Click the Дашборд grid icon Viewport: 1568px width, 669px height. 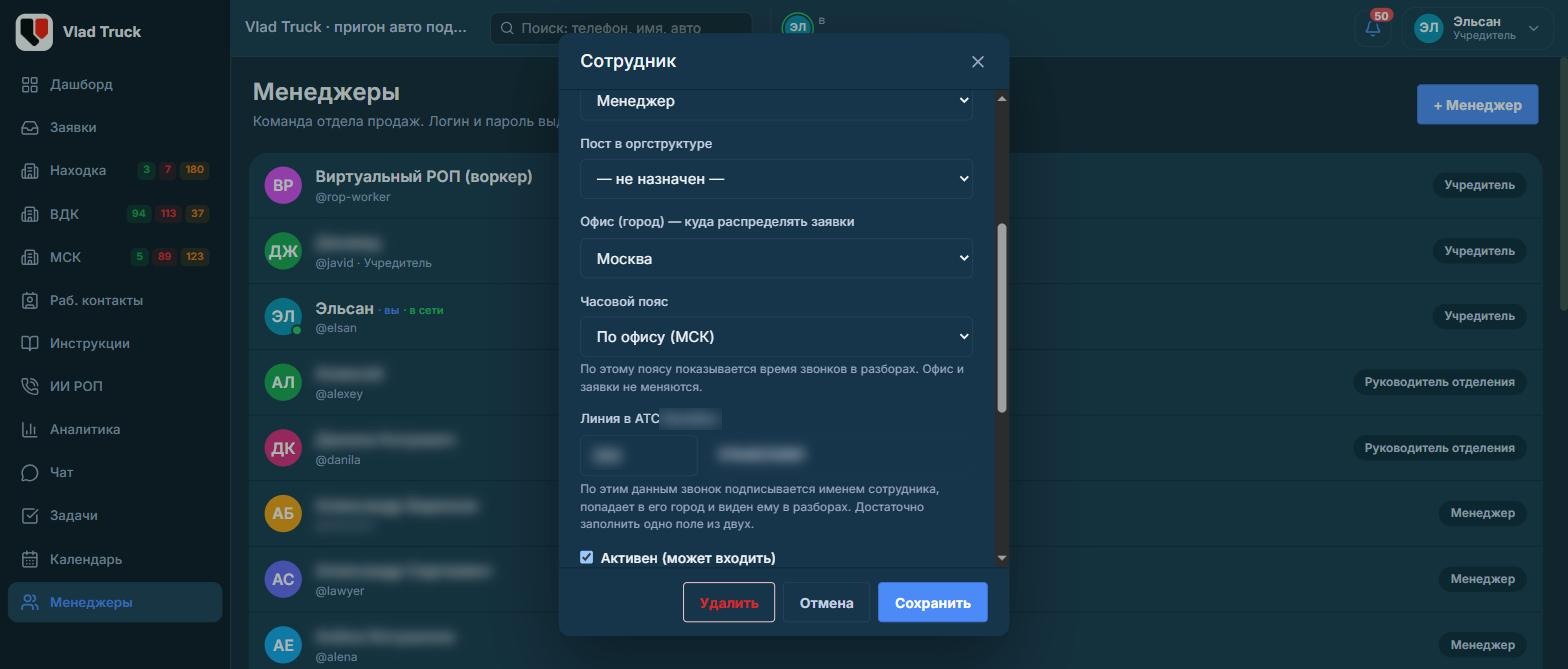30,84
